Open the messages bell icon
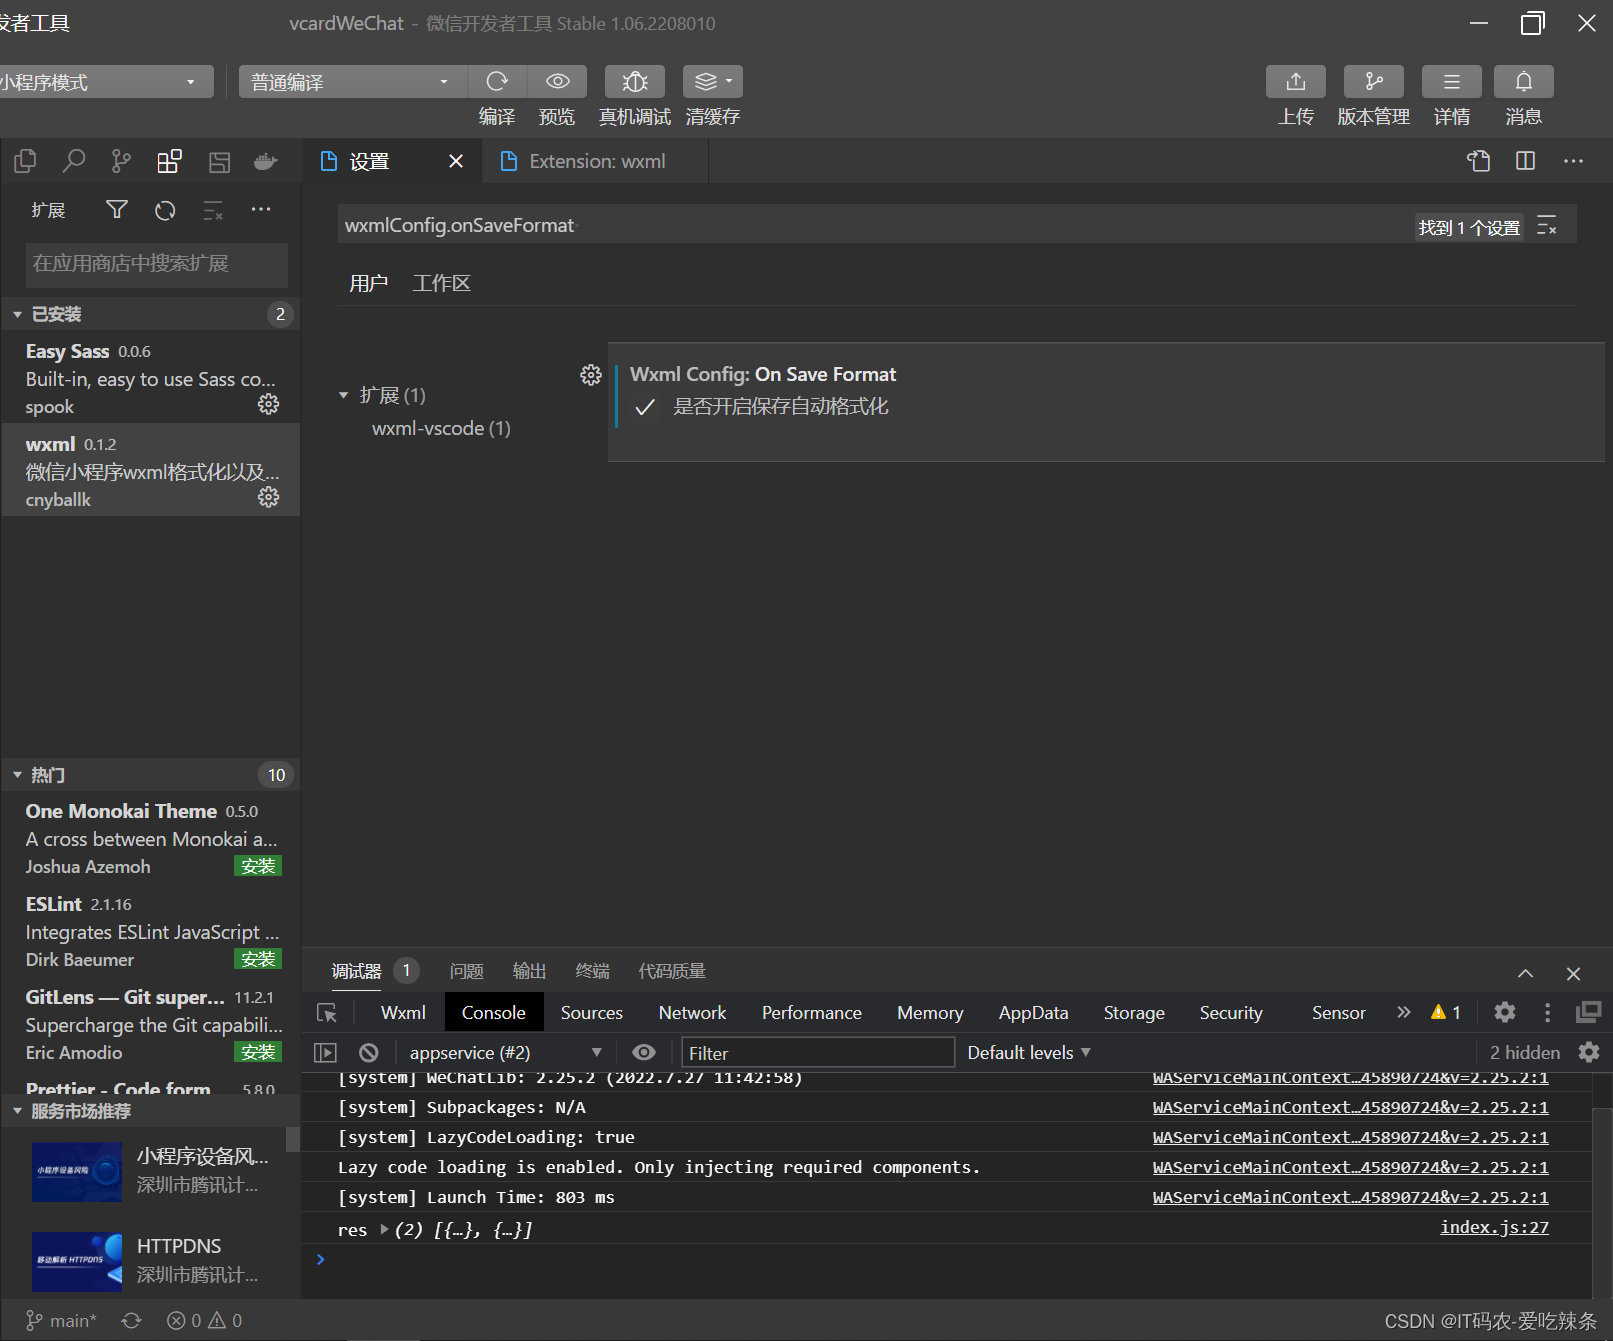 click(x=1524, y=81)
